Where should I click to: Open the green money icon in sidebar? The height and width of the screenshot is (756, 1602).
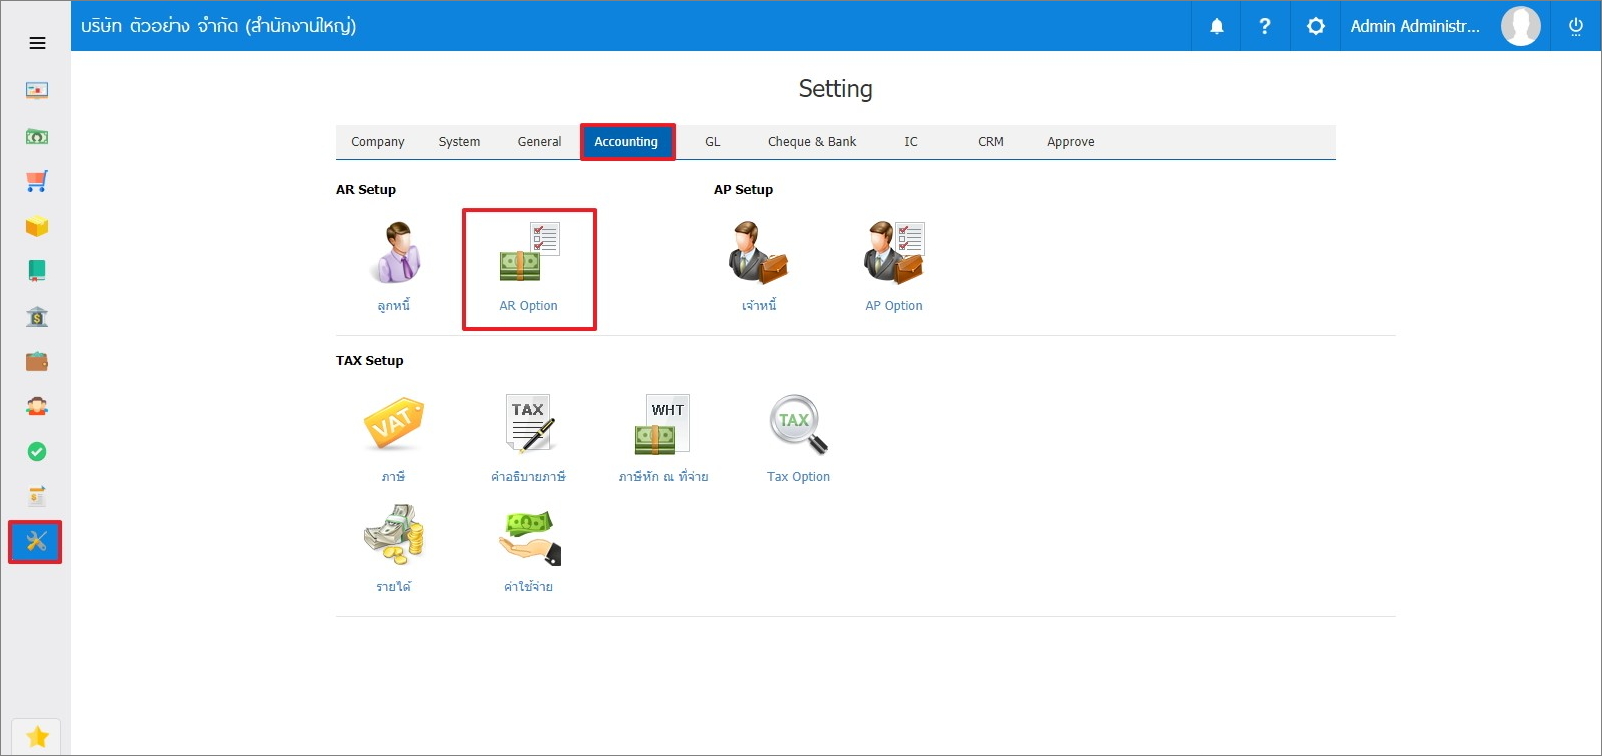tap(37, 136)
